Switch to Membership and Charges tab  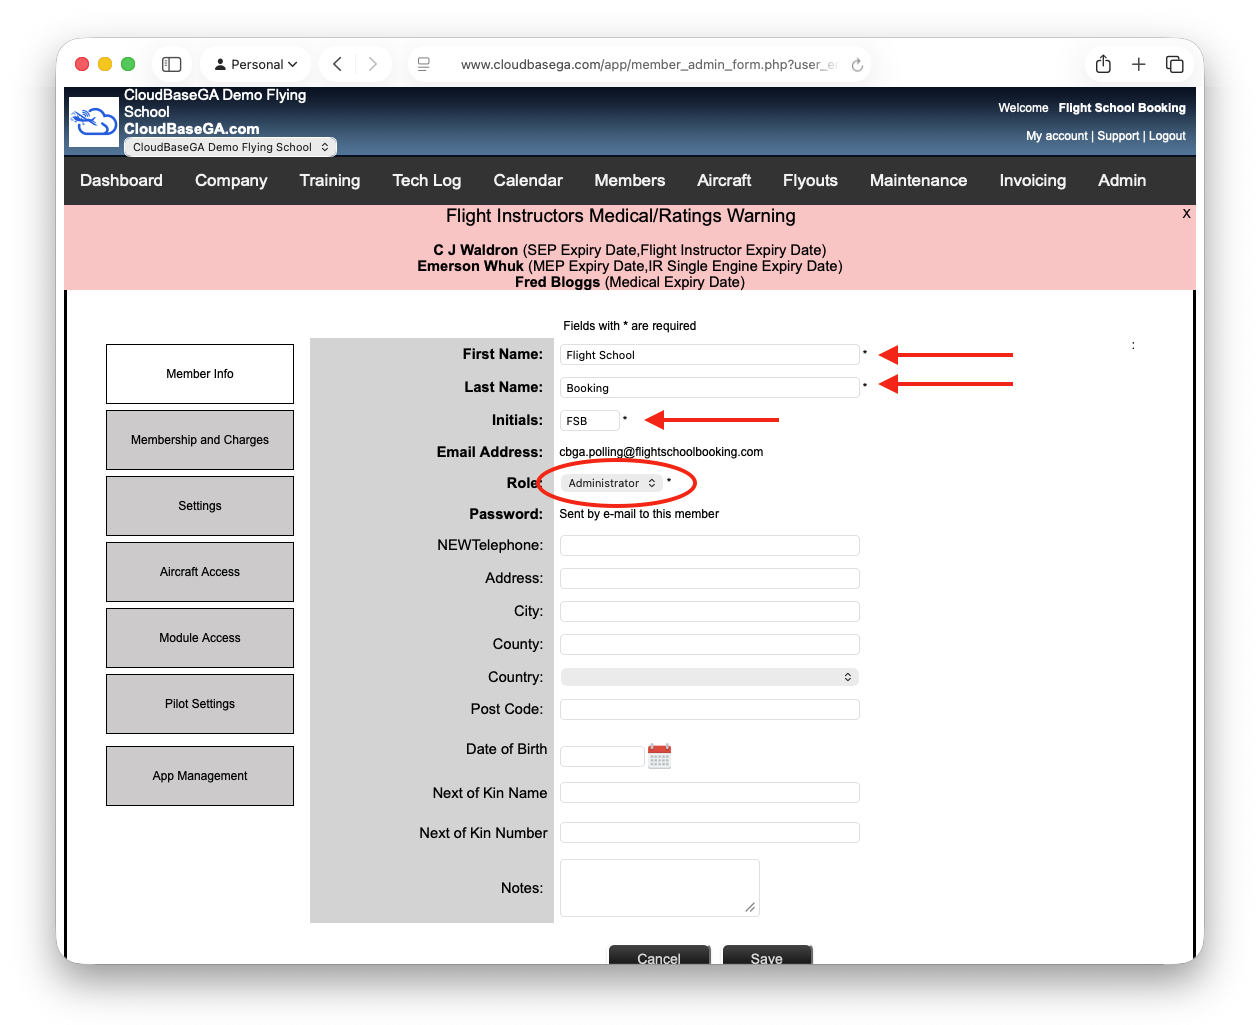tap(200, 440)
